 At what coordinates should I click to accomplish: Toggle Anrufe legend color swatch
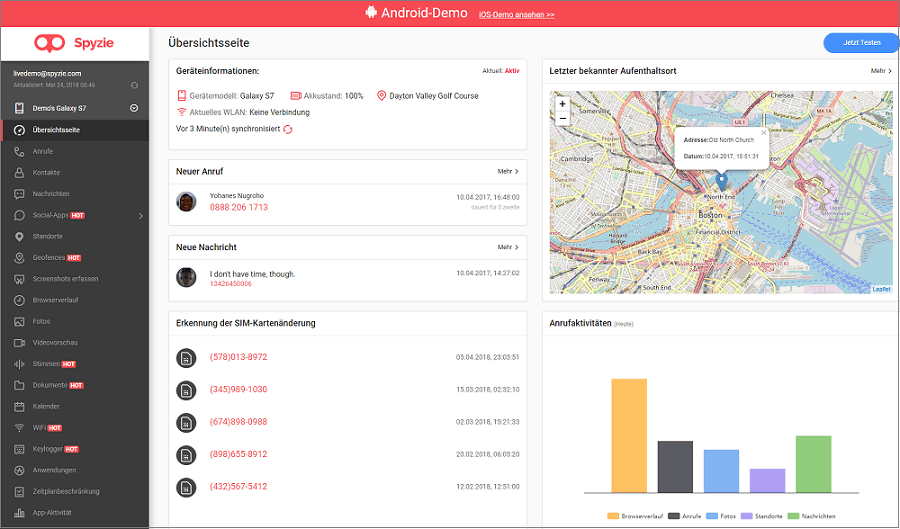click(674, 516)
